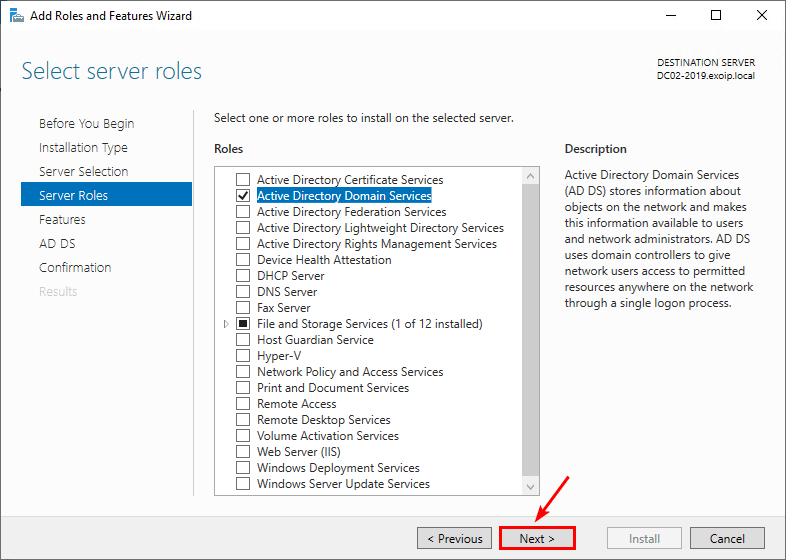This screenshot has width=786, height=560.
Task: Go to Before You Begin step
Action: (x=87, y=124)
